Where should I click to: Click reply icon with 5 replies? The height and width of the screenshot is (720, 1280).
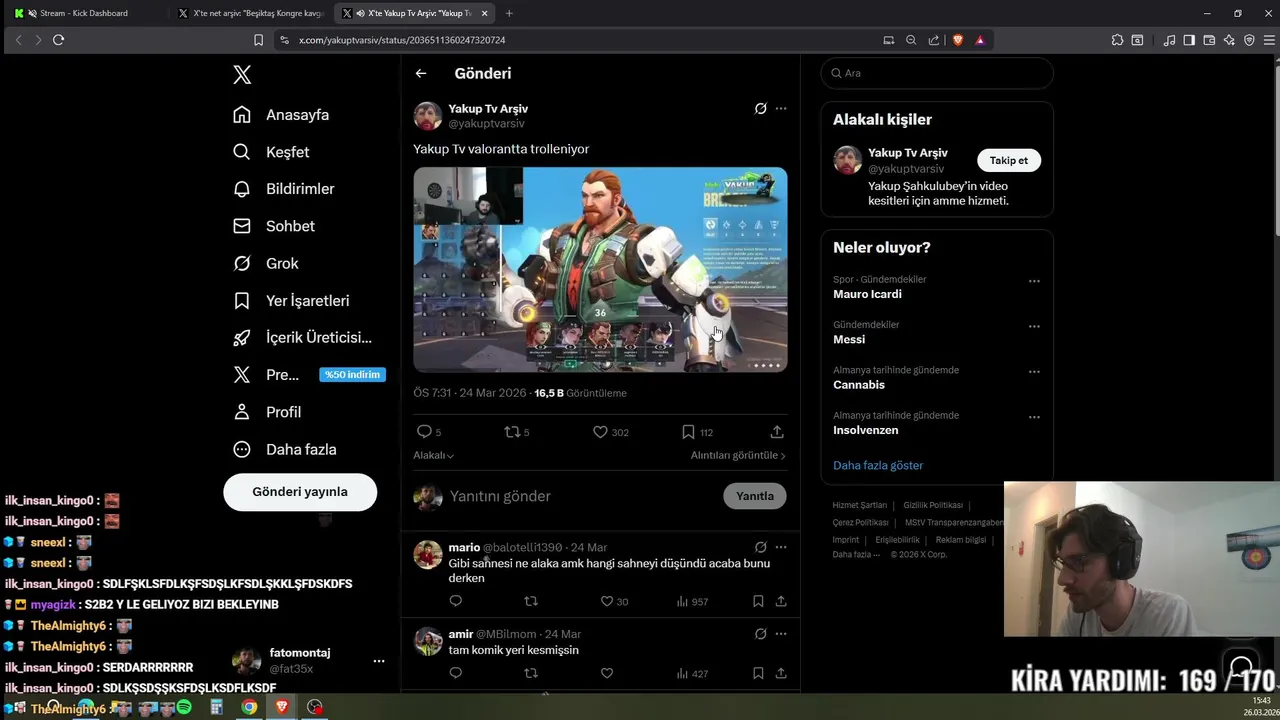click(x=424, y=432)
